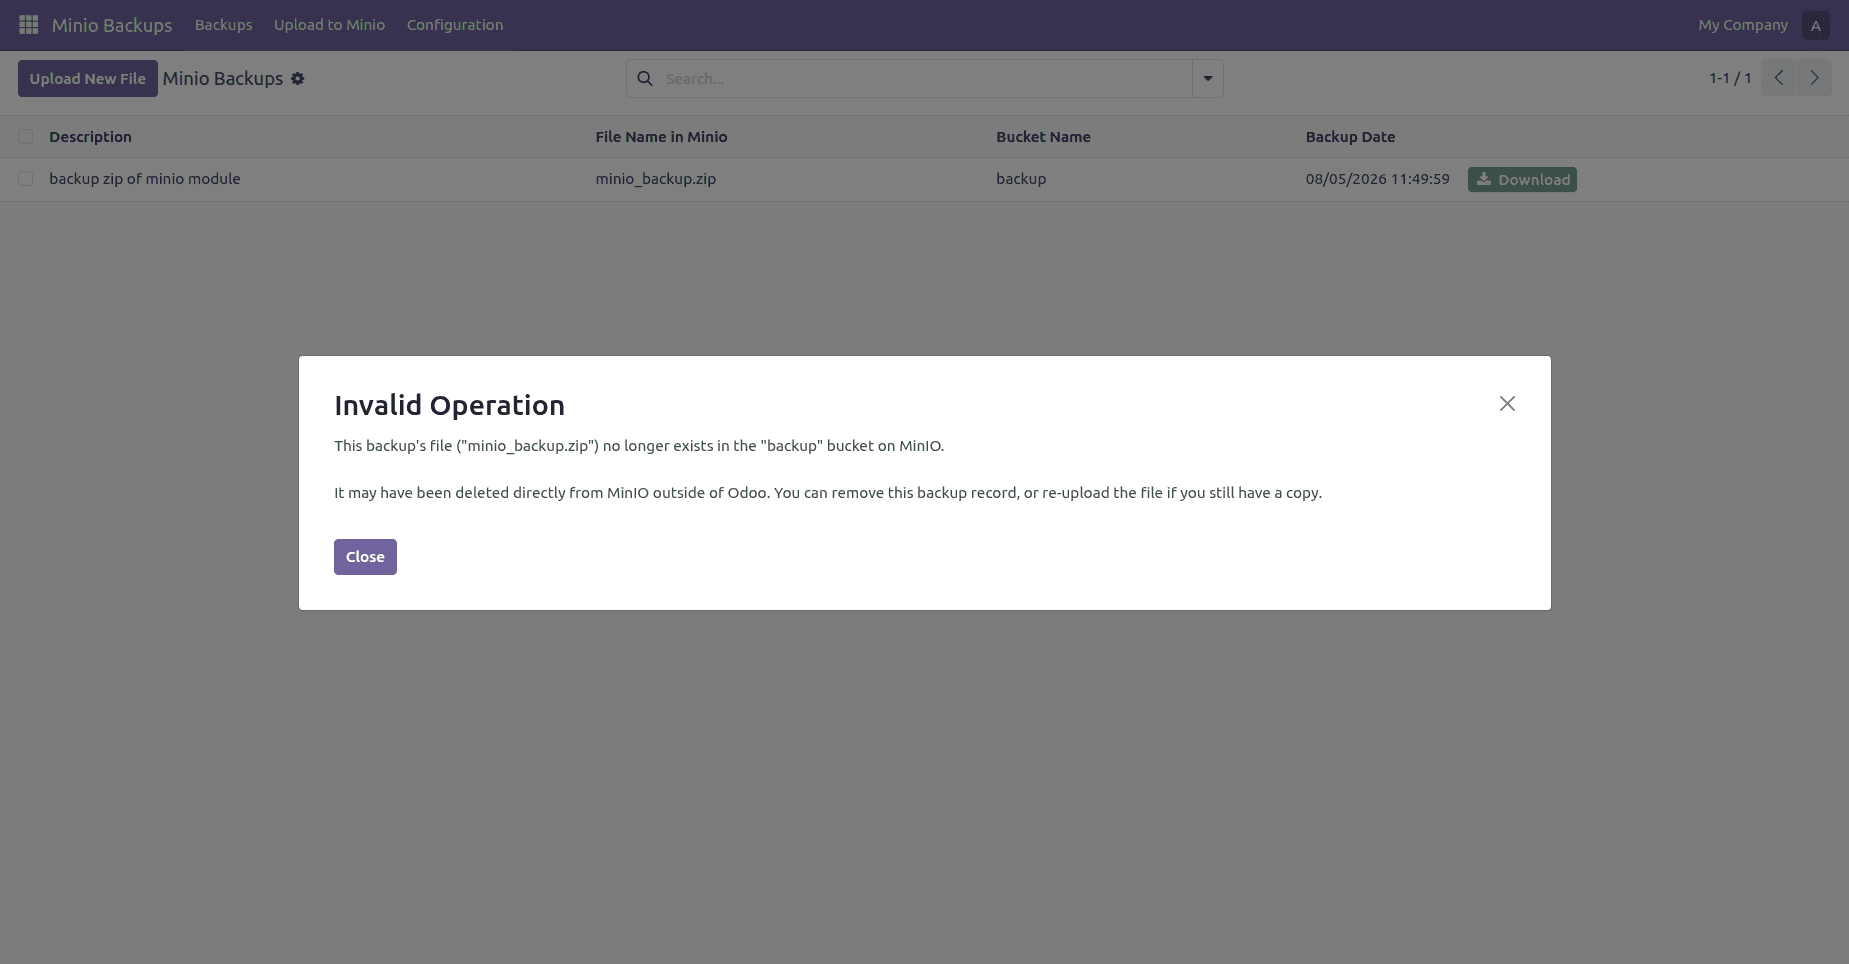Go to previous page arrow
Image resolution: width=1849 pixels, height=964 pixels.
[1779, 78]
